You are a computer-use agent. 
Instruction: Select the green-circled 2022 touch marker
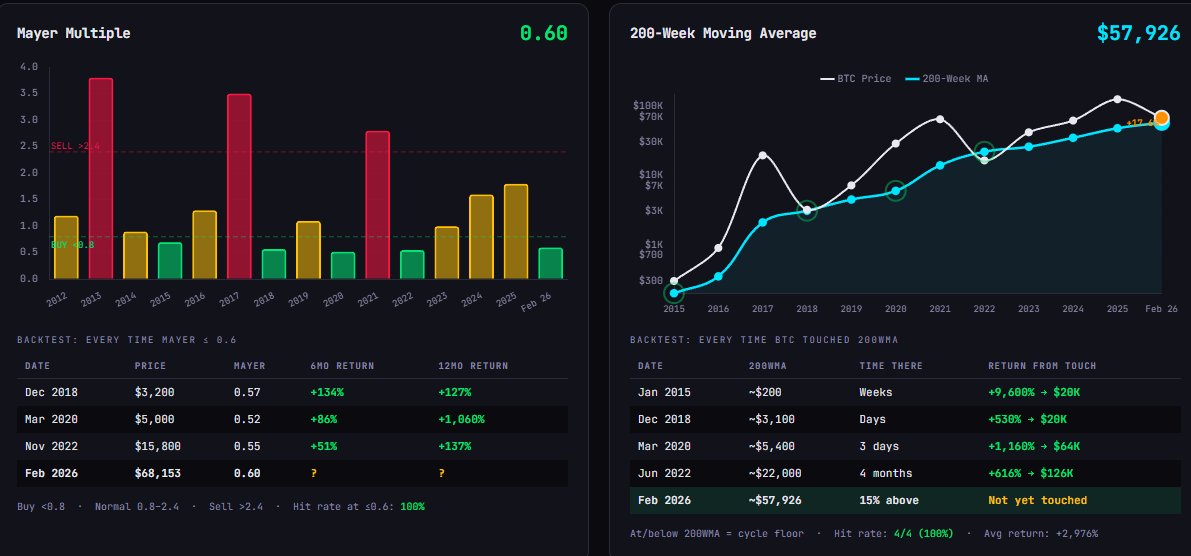point(984,152)
